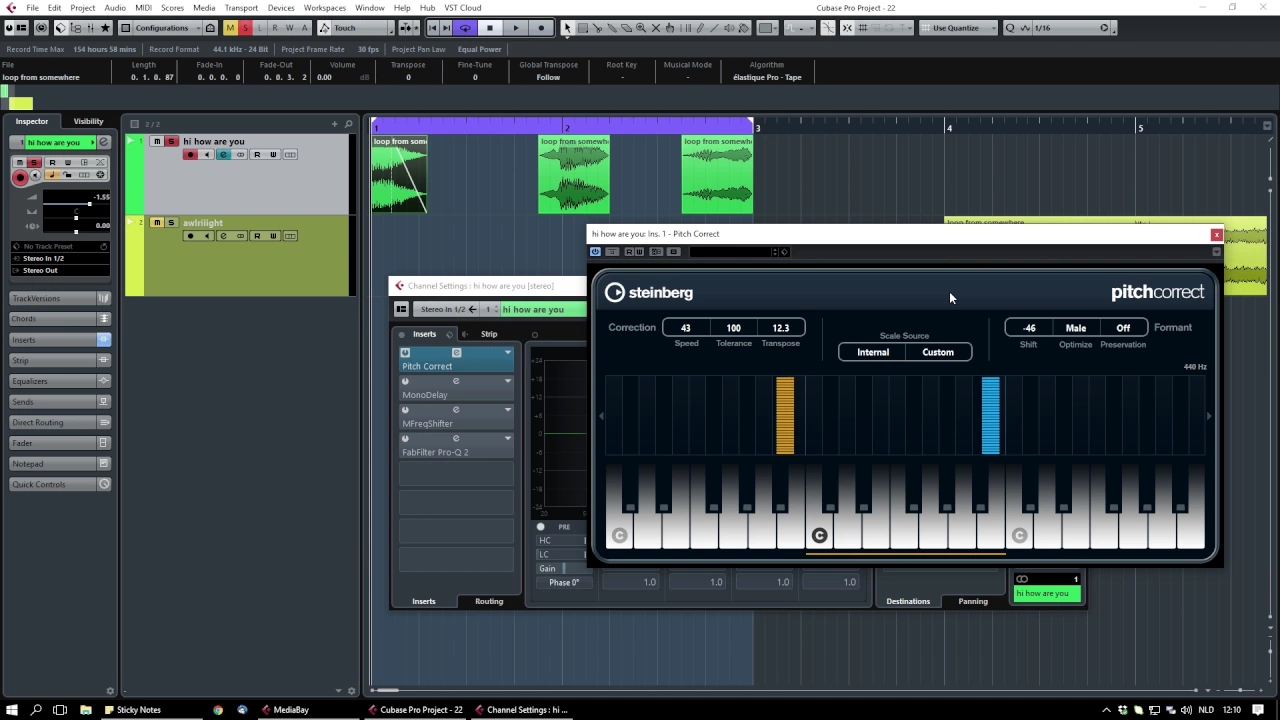This screenshot has width=1280, height=720.
Task: Mute the 'hi how are you' track
Action: tap(157, 141)
